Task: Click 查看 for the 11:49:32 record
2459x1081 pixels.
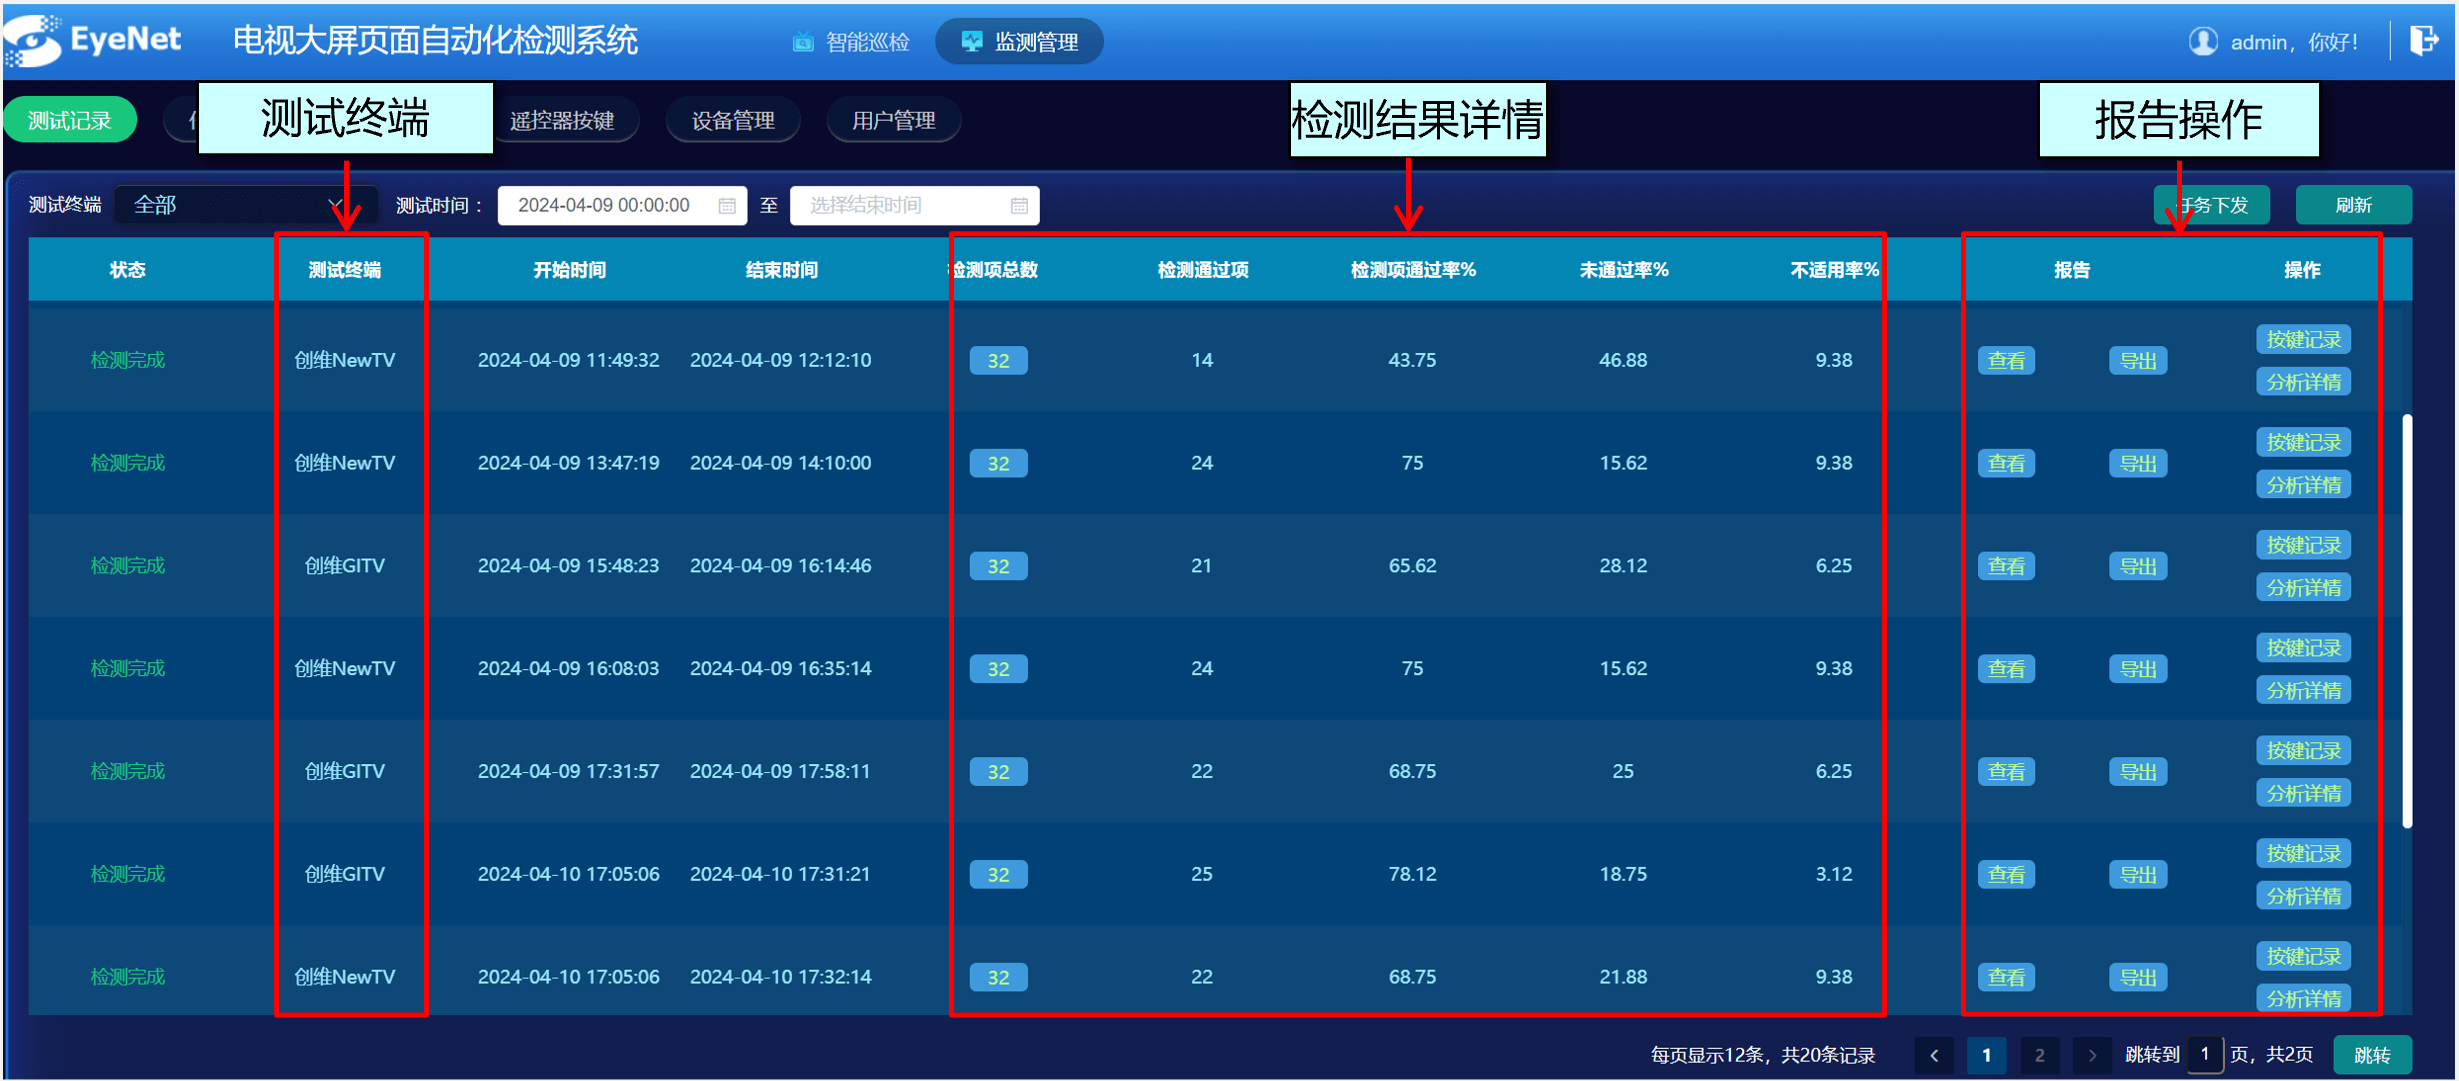Action: 2005,361
